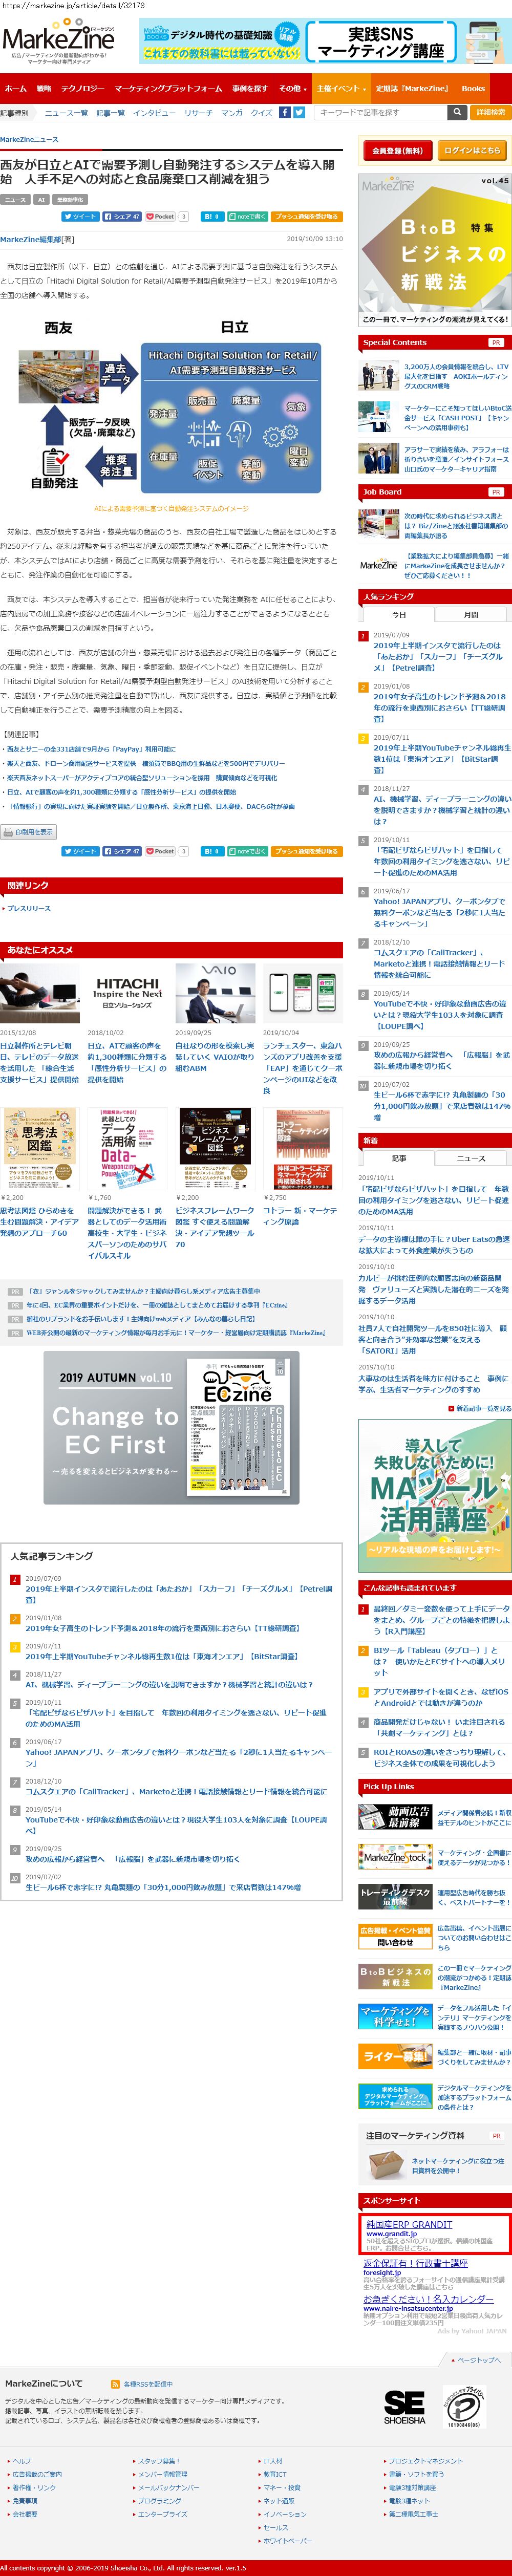Click the noteで書く button below the article
This screenshot has width=512, height=2576.
point(247,851)
